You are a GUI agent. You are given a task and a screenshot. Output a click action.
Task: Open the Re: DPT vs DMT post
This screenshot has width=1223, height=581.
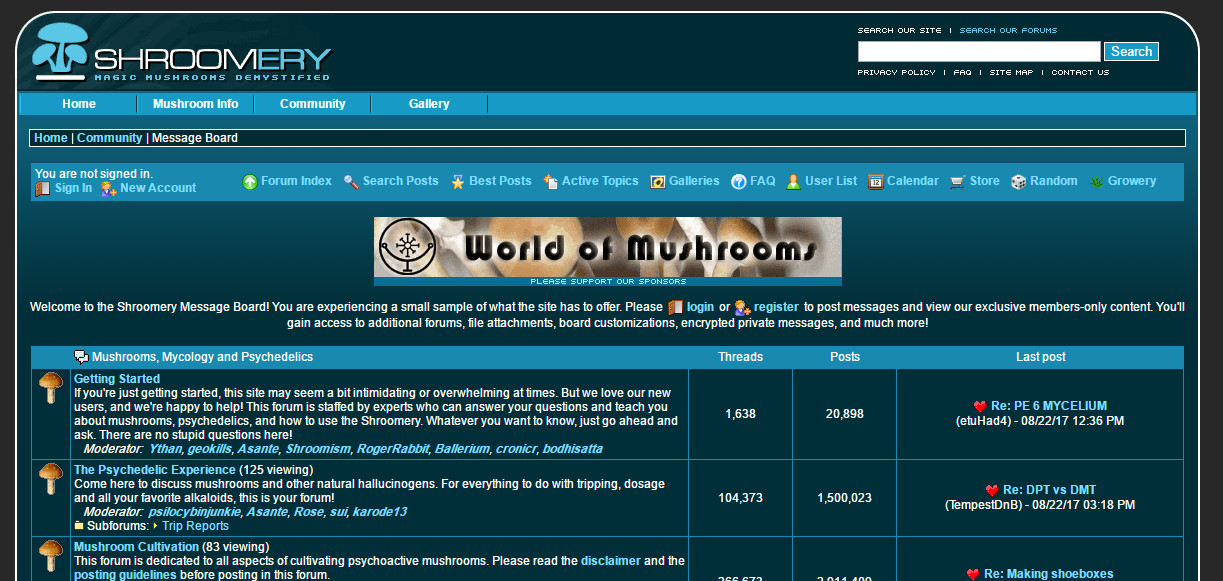(x=1049, y=490)
